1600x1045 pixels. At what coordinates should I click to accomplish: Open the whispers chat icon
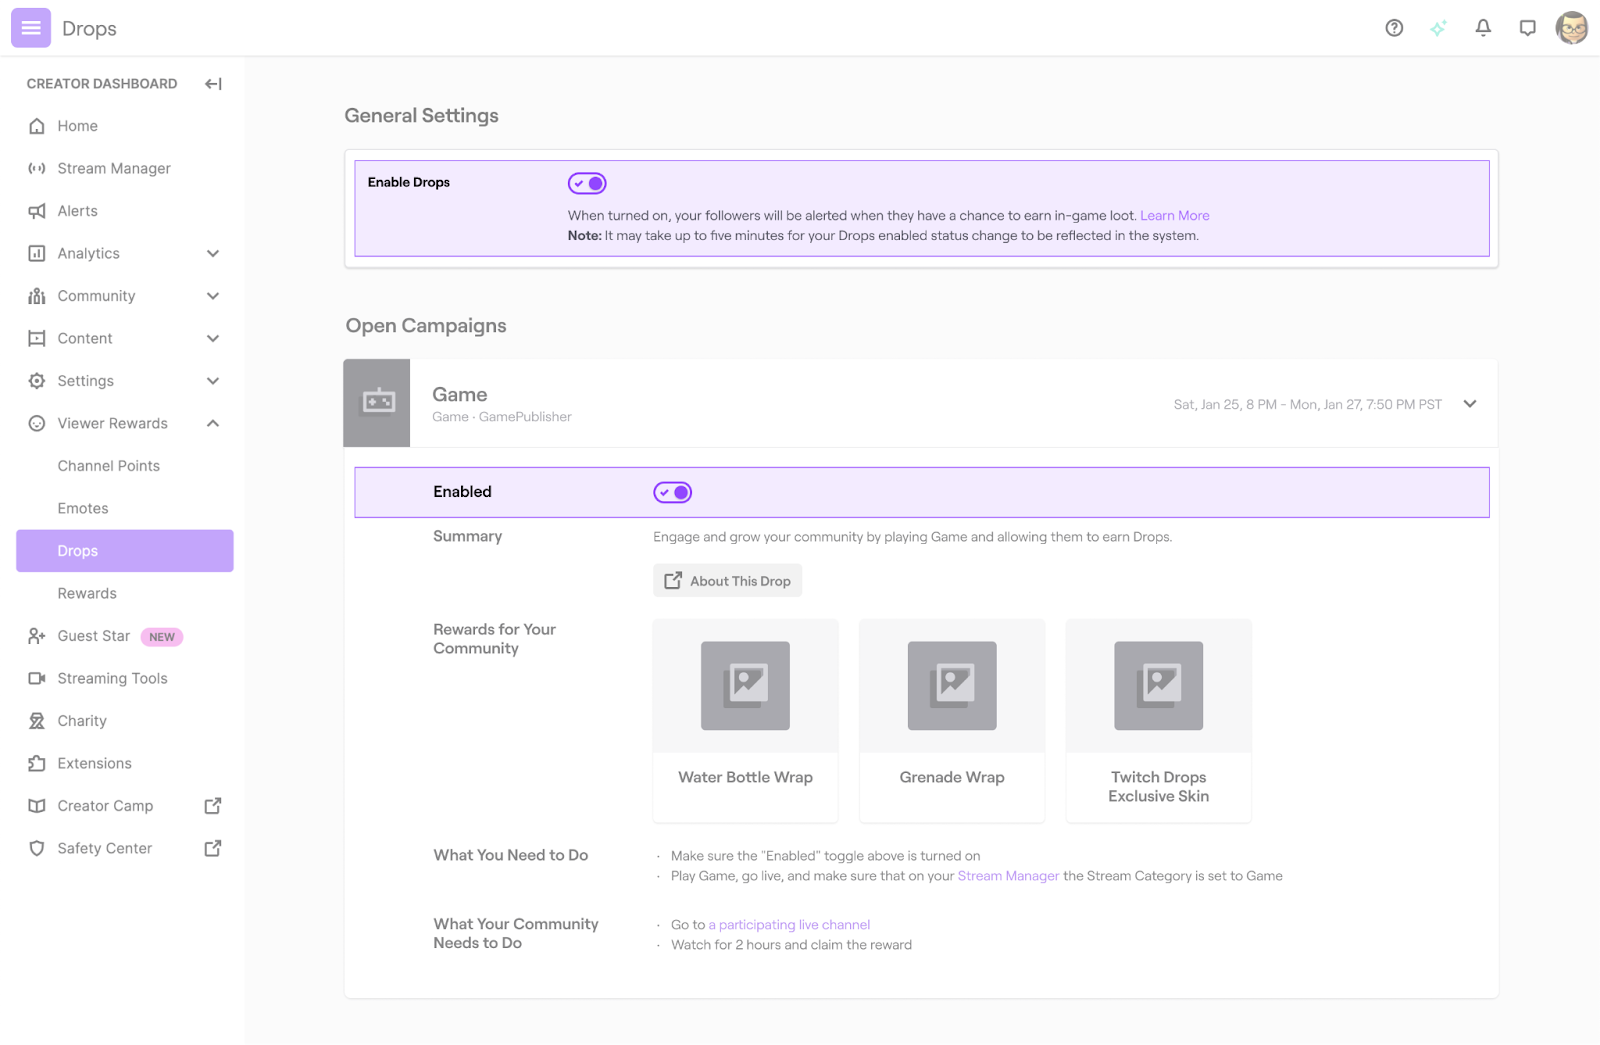coord(1527,28)
